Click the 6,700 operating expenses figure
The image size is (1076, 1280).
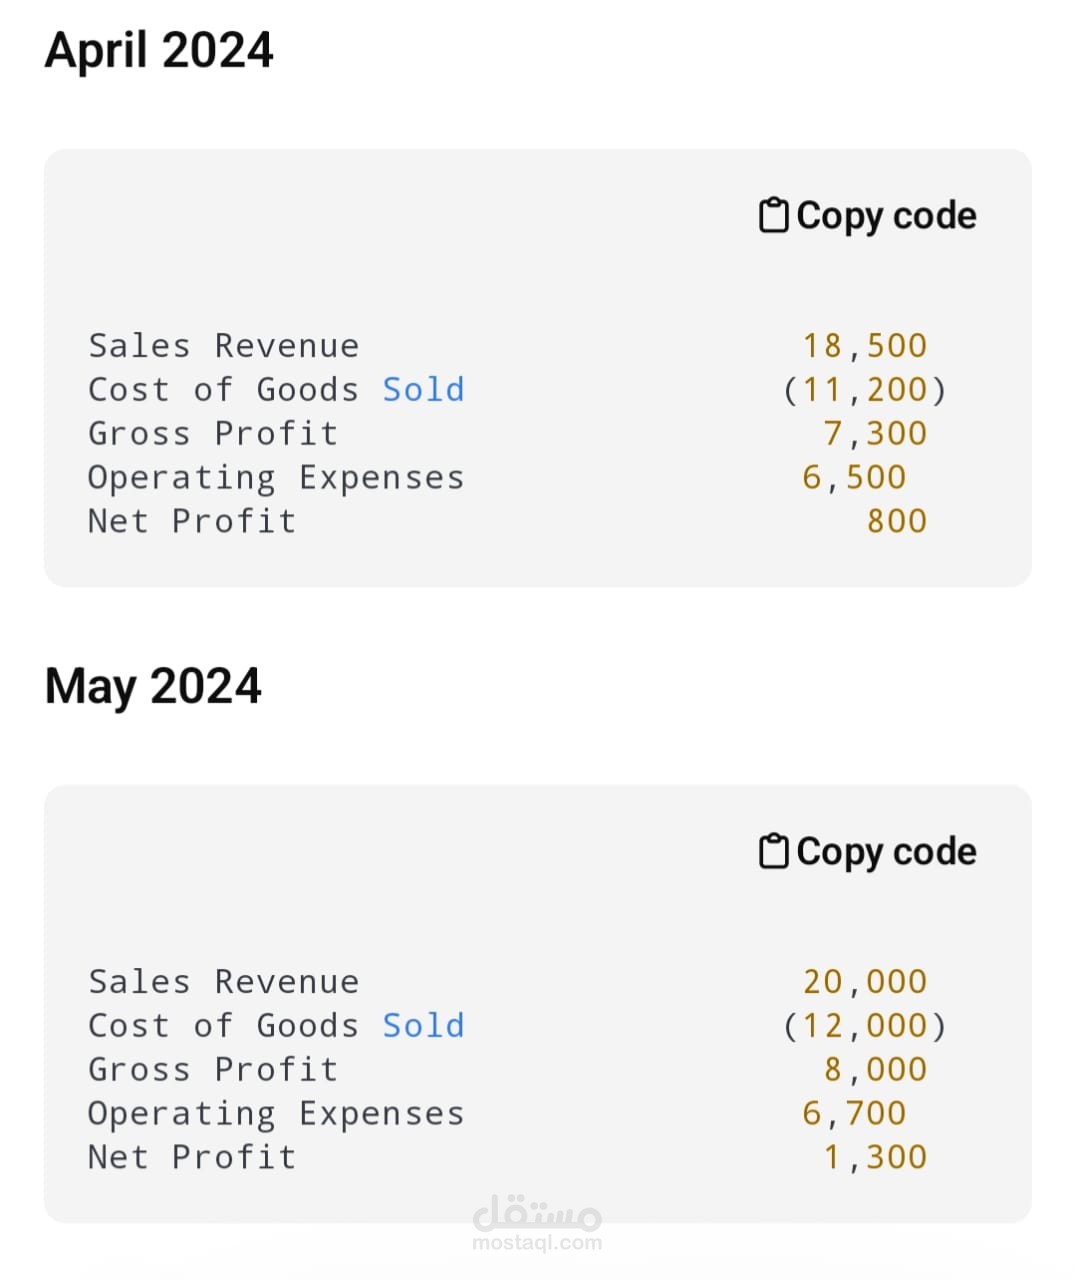pos(854,1113)
